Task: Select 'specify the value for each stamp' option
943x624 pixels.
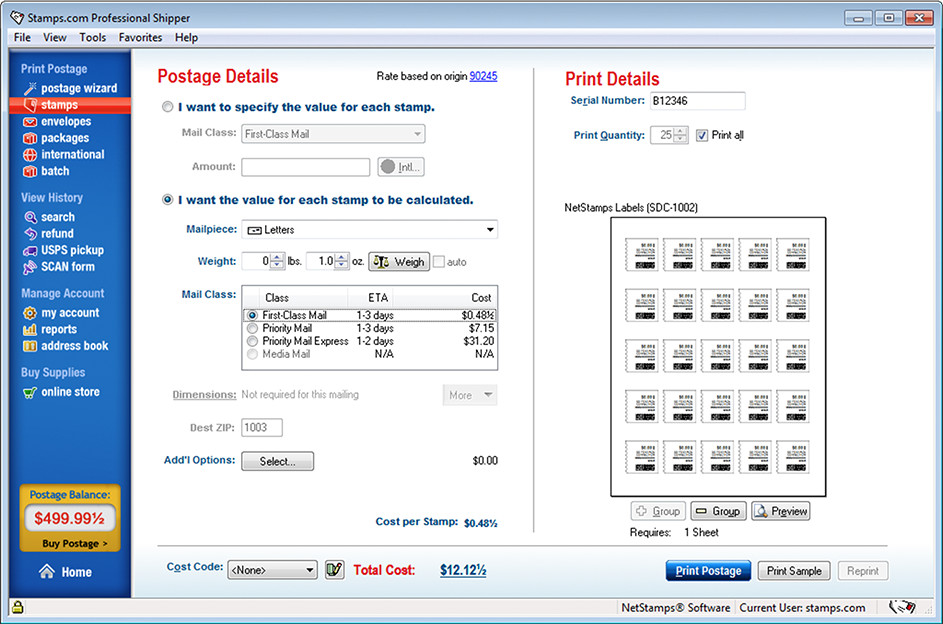Action: click(168, 107)
